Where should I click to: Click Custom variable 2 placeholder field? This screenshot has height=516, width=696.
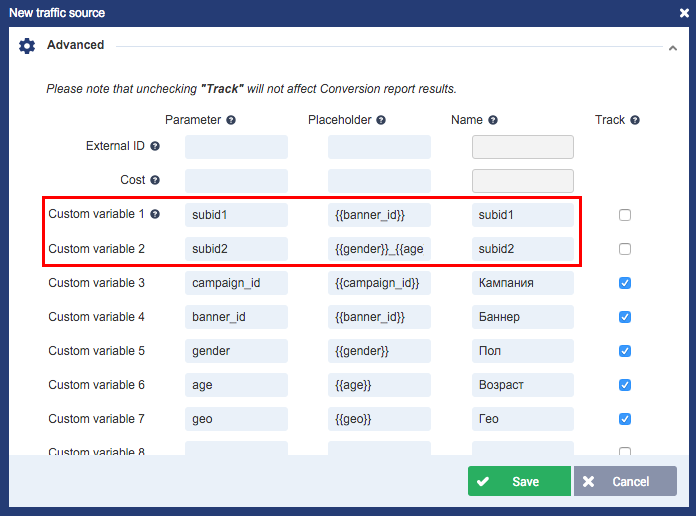(379, 249)
